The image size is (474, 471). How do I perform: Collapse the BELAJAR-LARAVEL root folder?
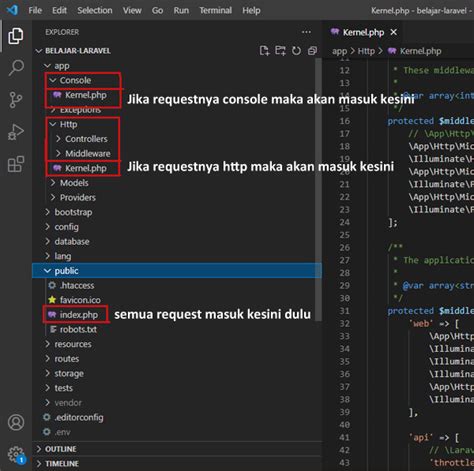(177, 51)
